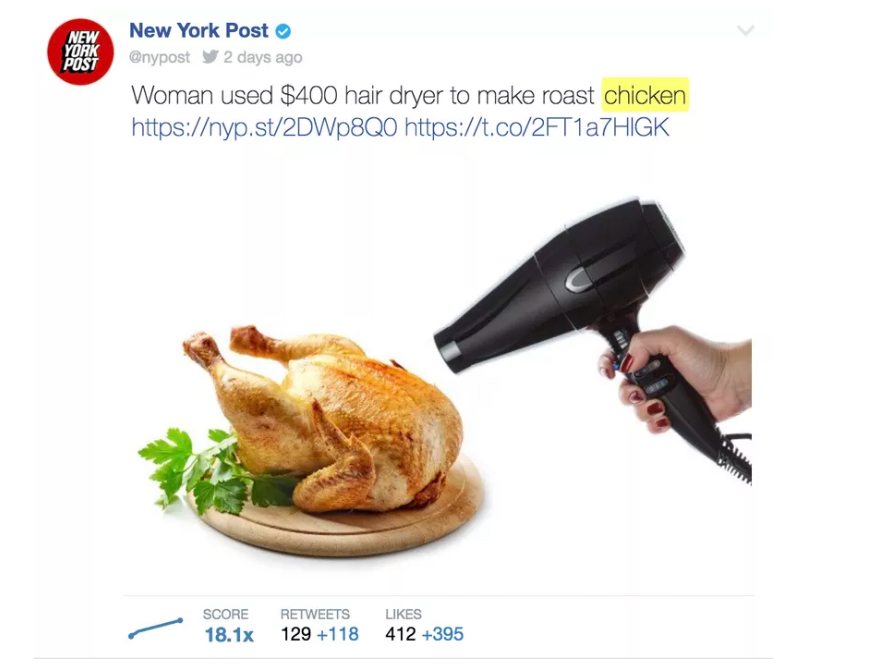This screenshot has width=876, height=672.
Task: Click the score trend line sparkline
Action: 155,628
